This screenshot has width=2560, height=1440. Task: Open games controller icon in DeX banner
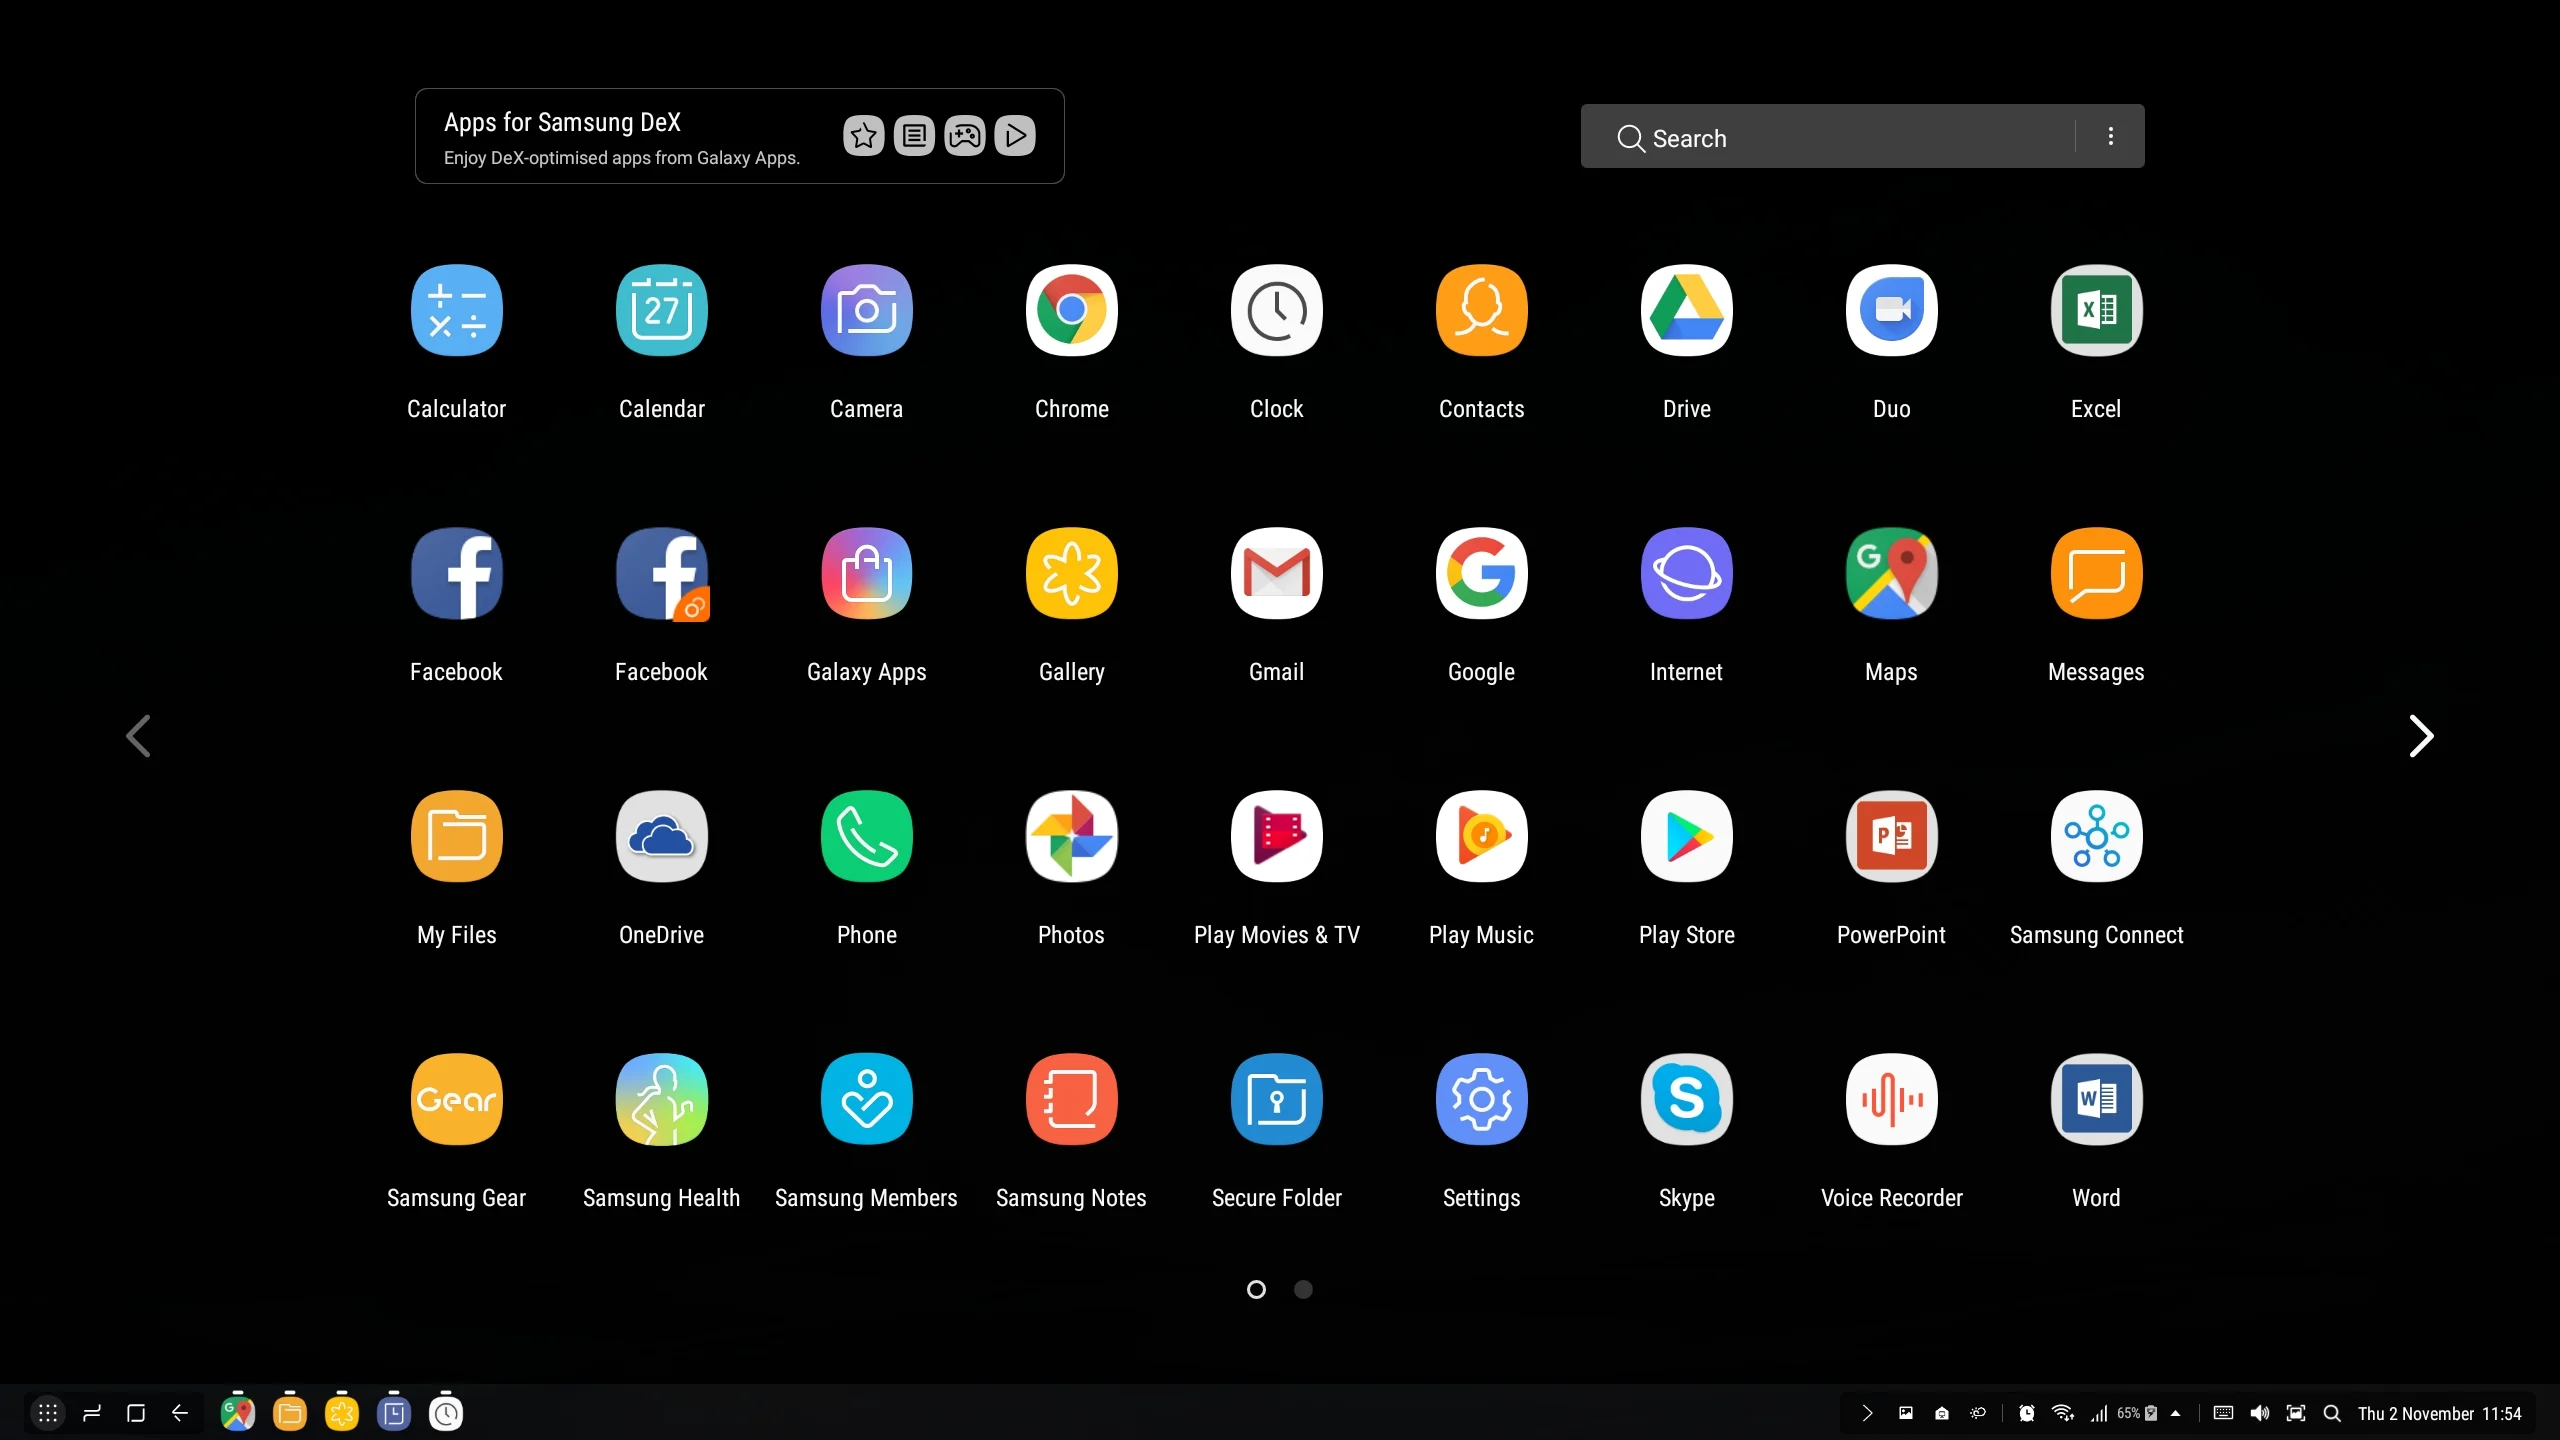pos(965,136)
